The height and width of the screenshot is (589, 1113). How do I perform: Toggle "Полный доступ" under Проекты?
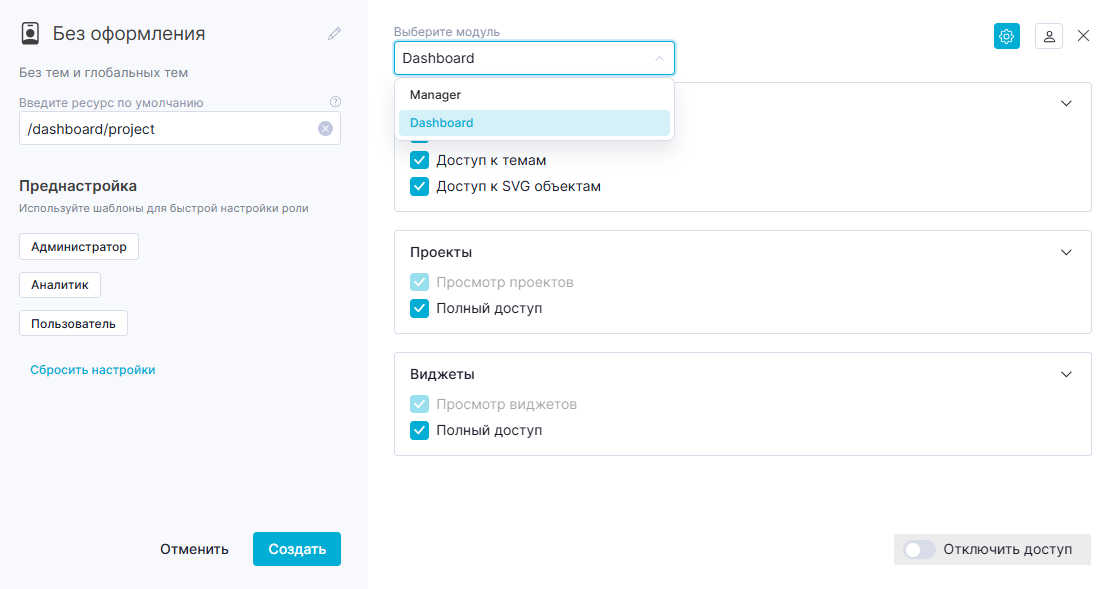(420, 309)
